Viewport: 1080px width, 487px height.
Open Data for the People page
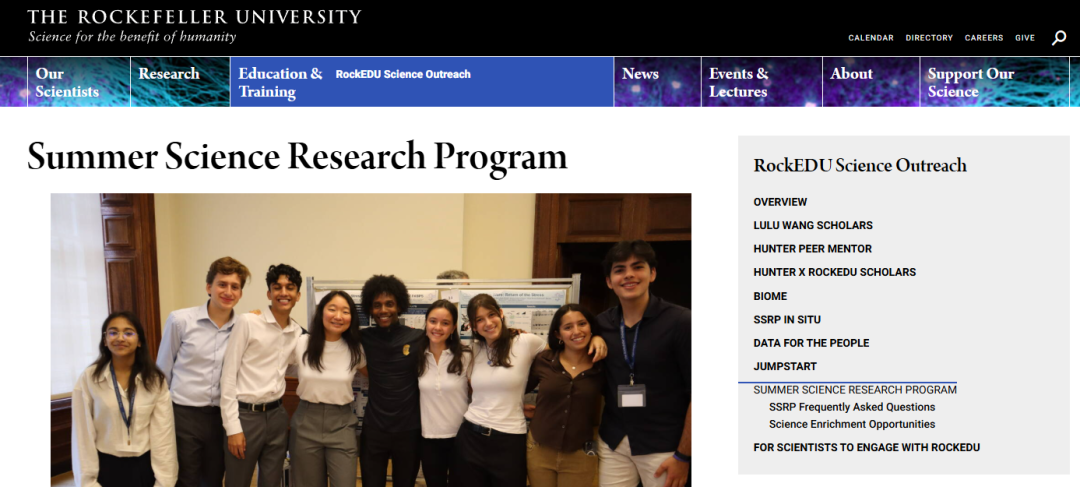811,343
